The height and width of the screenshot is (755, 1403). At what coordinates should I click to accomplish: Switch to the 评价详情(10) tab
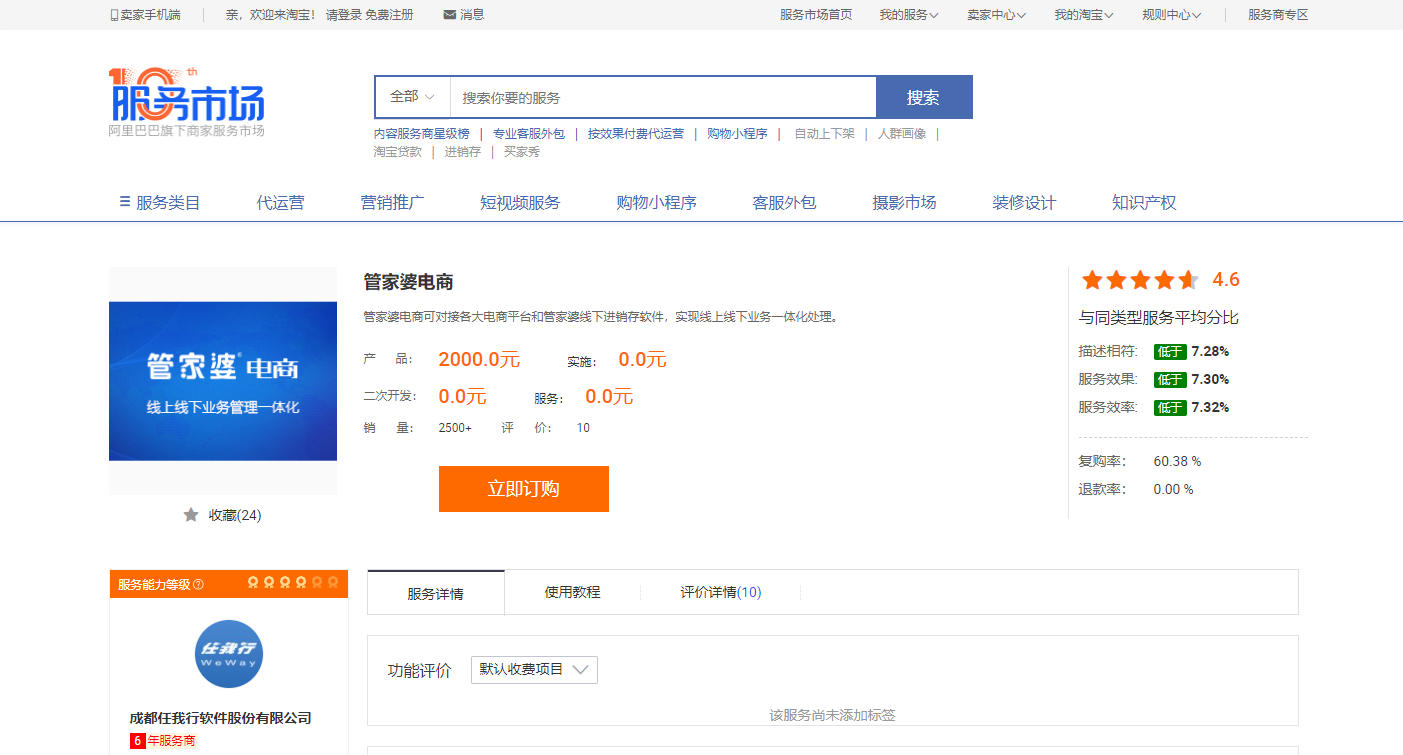point(721,592)
